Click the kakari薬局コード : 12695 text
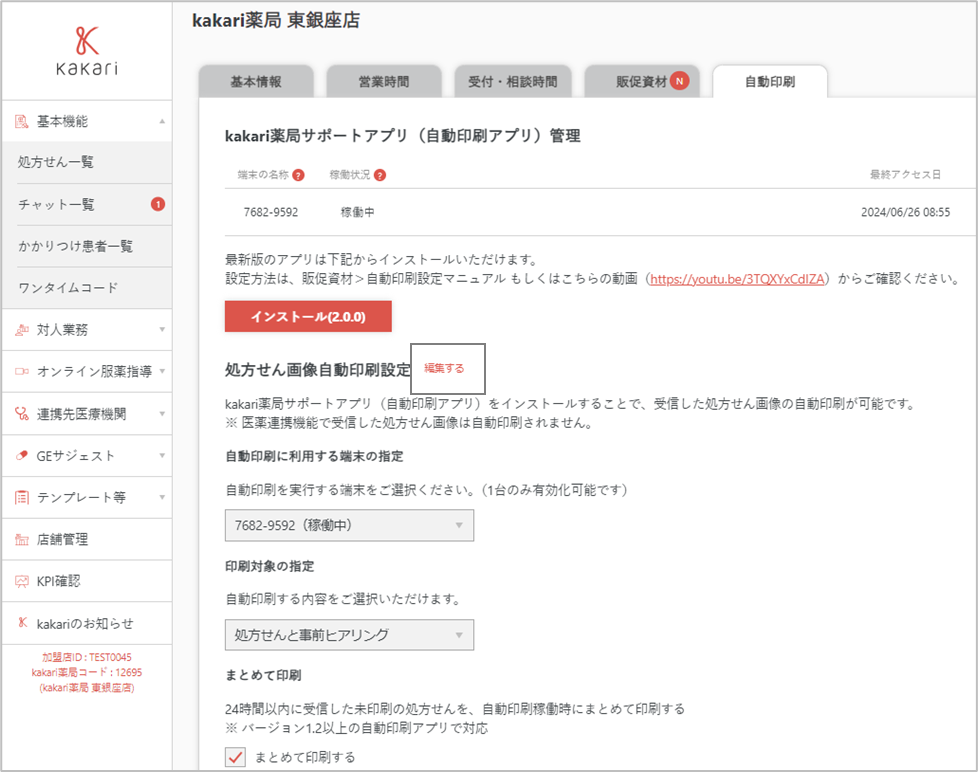978x772 pixels. pyautogui.click(x=87, y=672)
